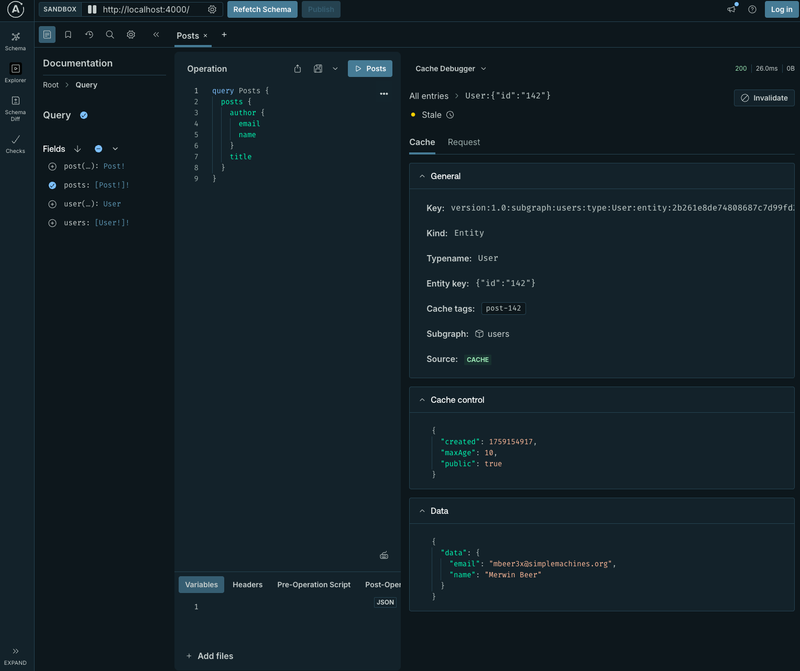The width and height of the screenshot is (800, 671).
Task: Toggle the users field selection
Action: click(52, 222)
